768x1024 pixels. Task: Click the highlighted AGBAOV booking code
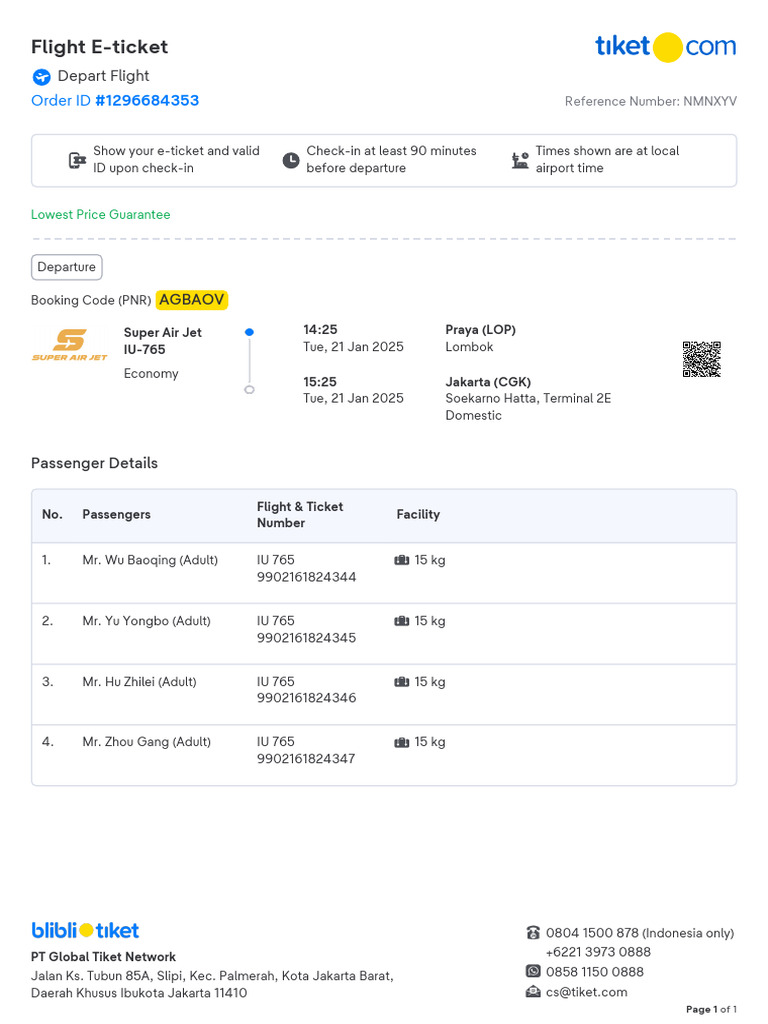pyautogui.click(x=191, y=300)
